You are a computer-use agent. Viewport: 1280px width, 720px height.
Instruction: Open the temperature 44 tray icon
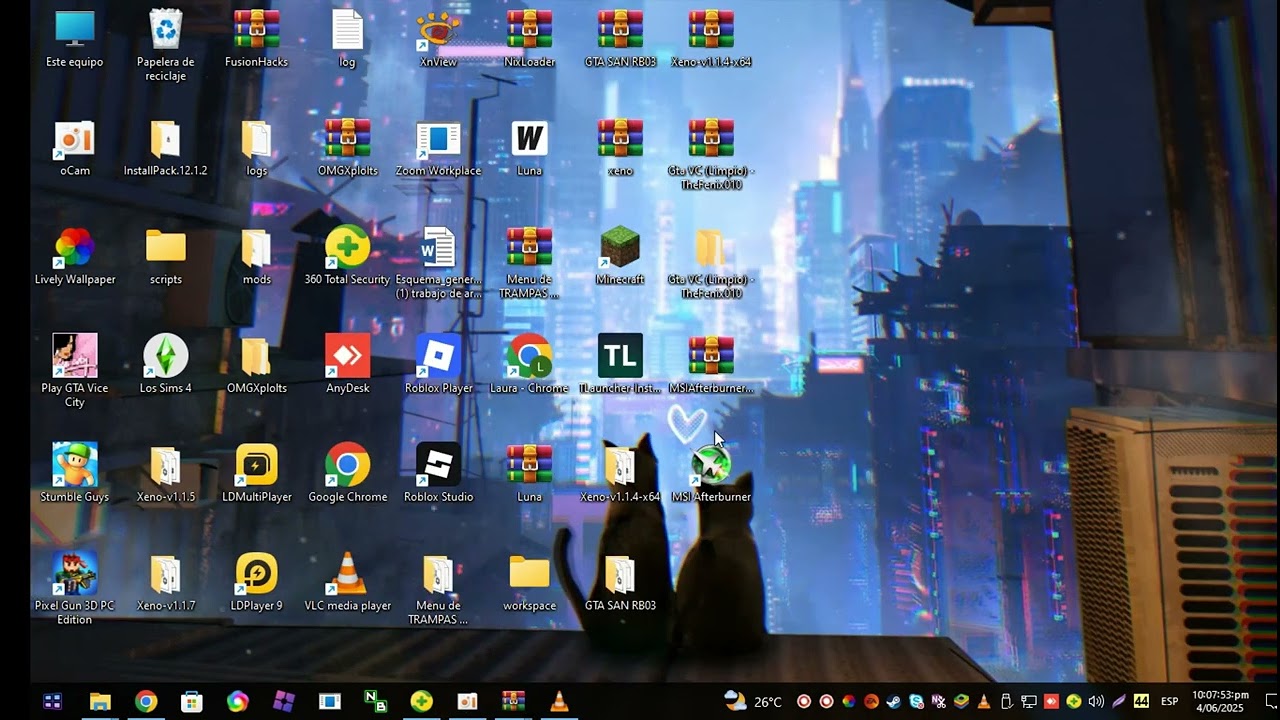click(1141, 702)
